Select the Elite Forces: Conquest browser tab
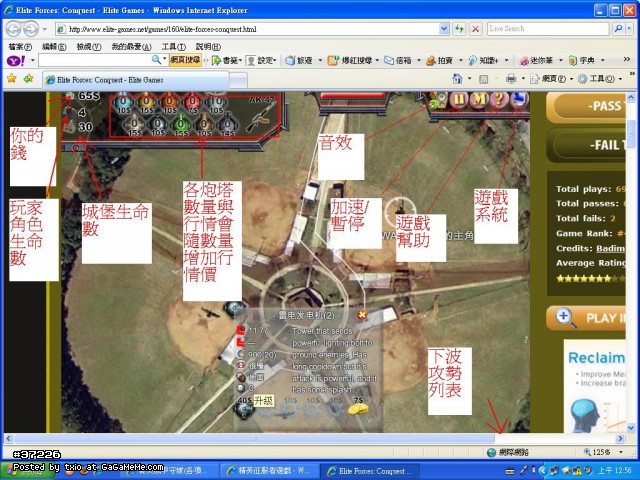 pyautogui.click(x=136, y=80)
